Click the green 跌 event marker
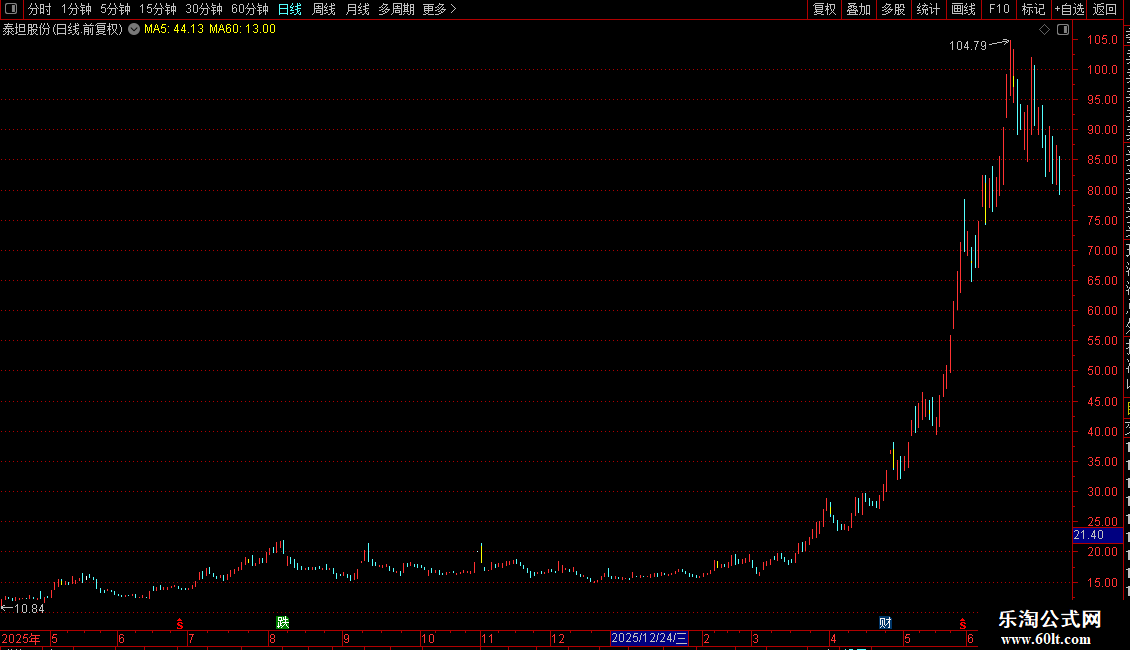Screen dimensions: 1130x650 pyautogui.click(x=282, y=622)
